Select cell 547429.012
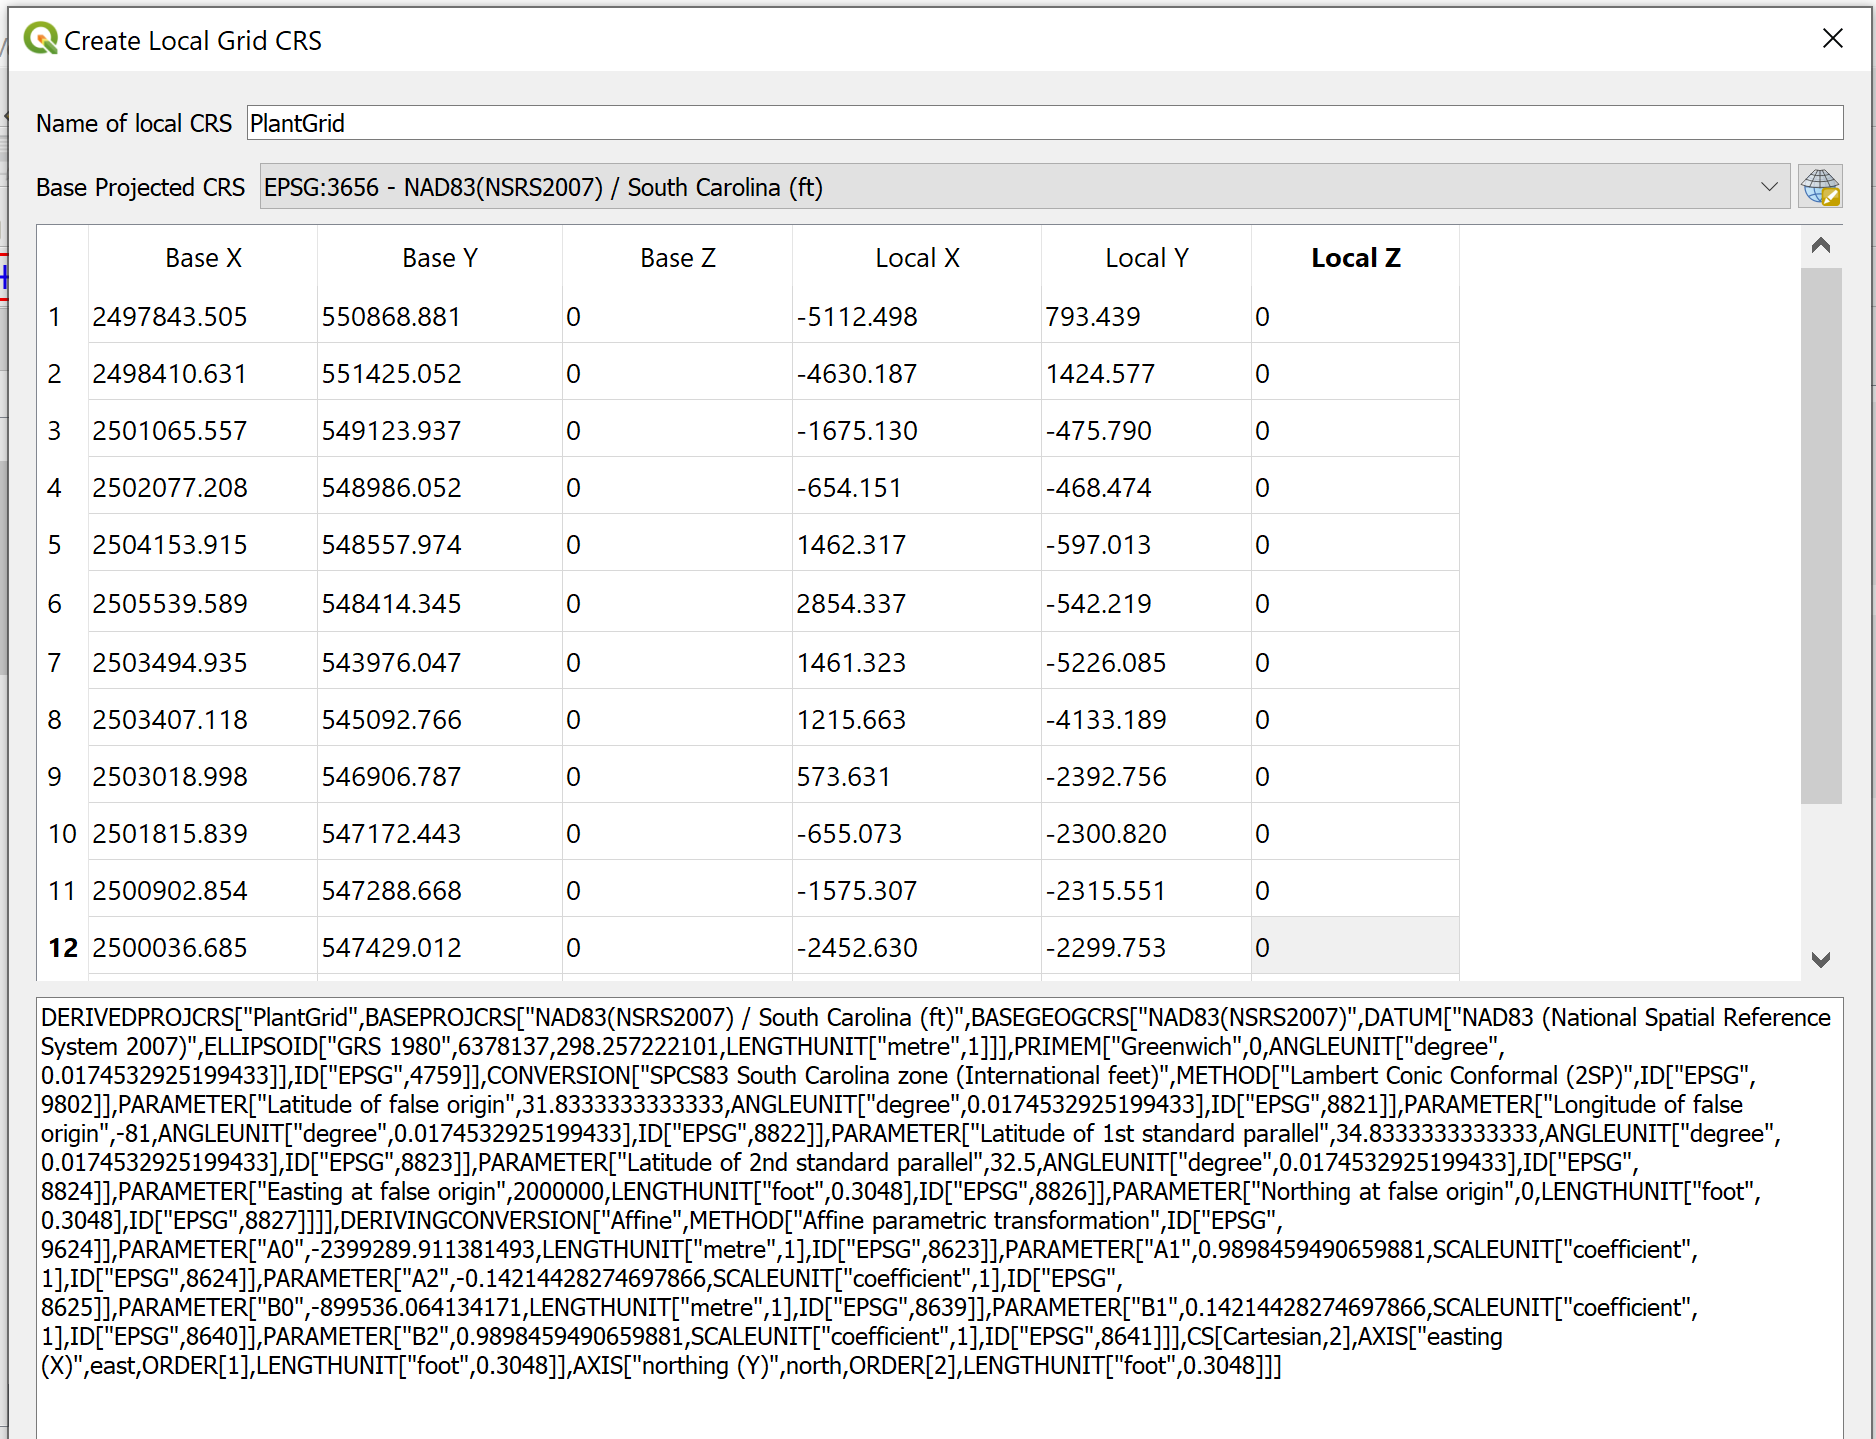The width and height of the screenshot is (1876, 1439). (x=440, y=947)
